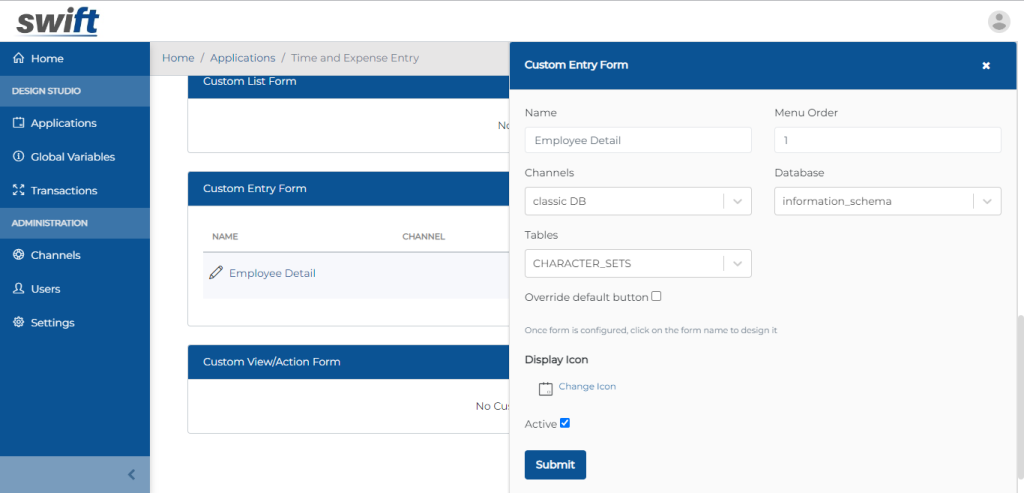Click the Settings gear icon
Screen dimensions: 1024x493
[x=18, y=323]
